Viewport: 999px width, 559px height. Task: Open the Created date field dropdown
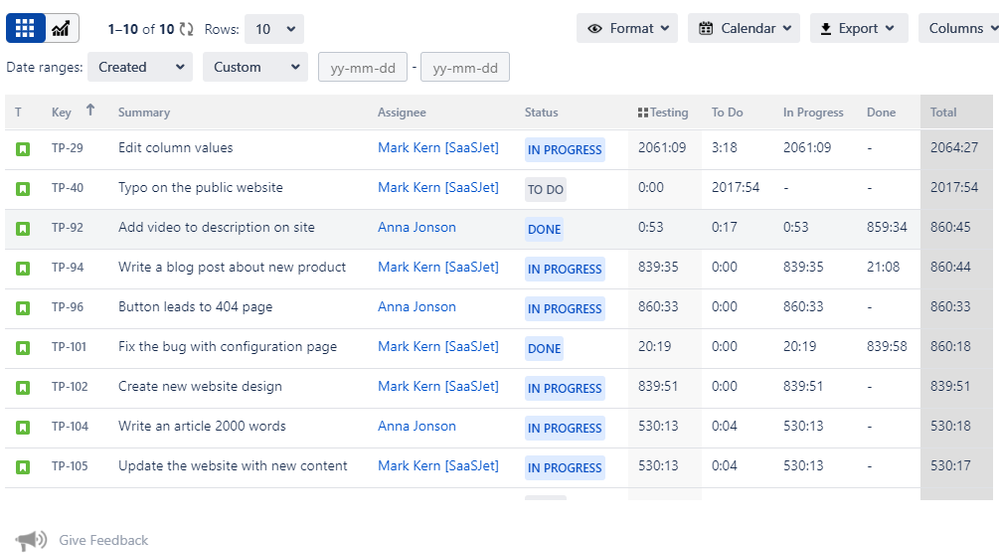(x=140, y=67)
